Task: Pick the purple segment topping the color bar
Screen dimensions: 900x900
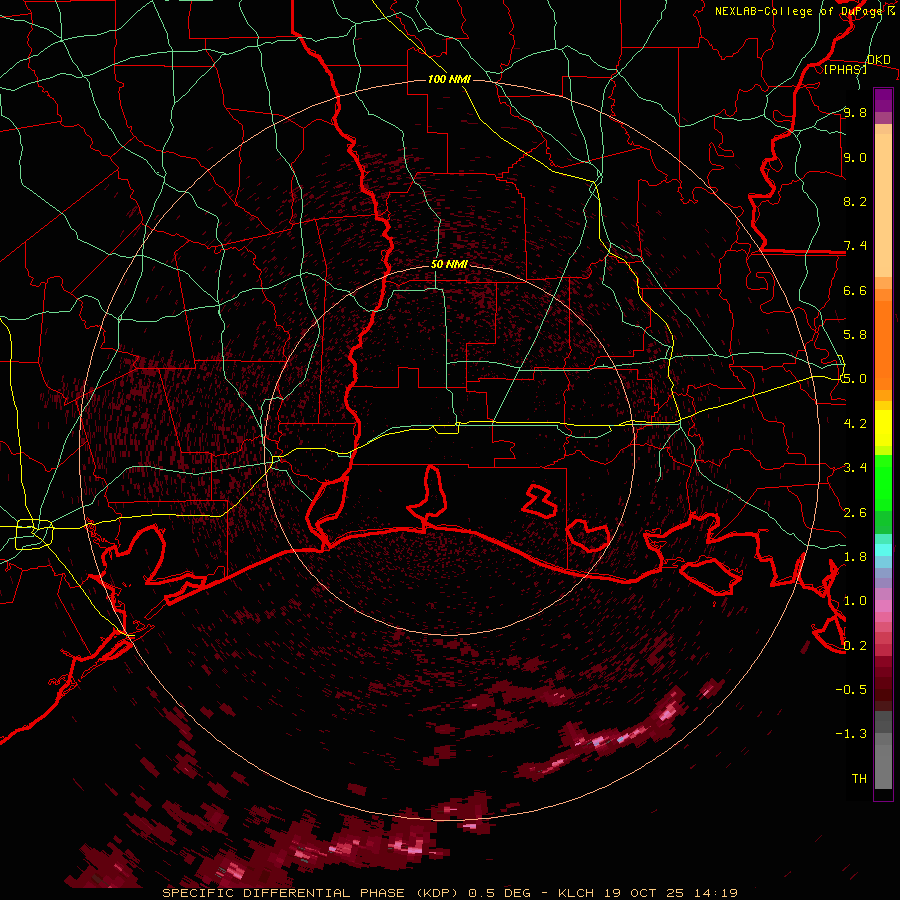Action: [x=883, y=100]
